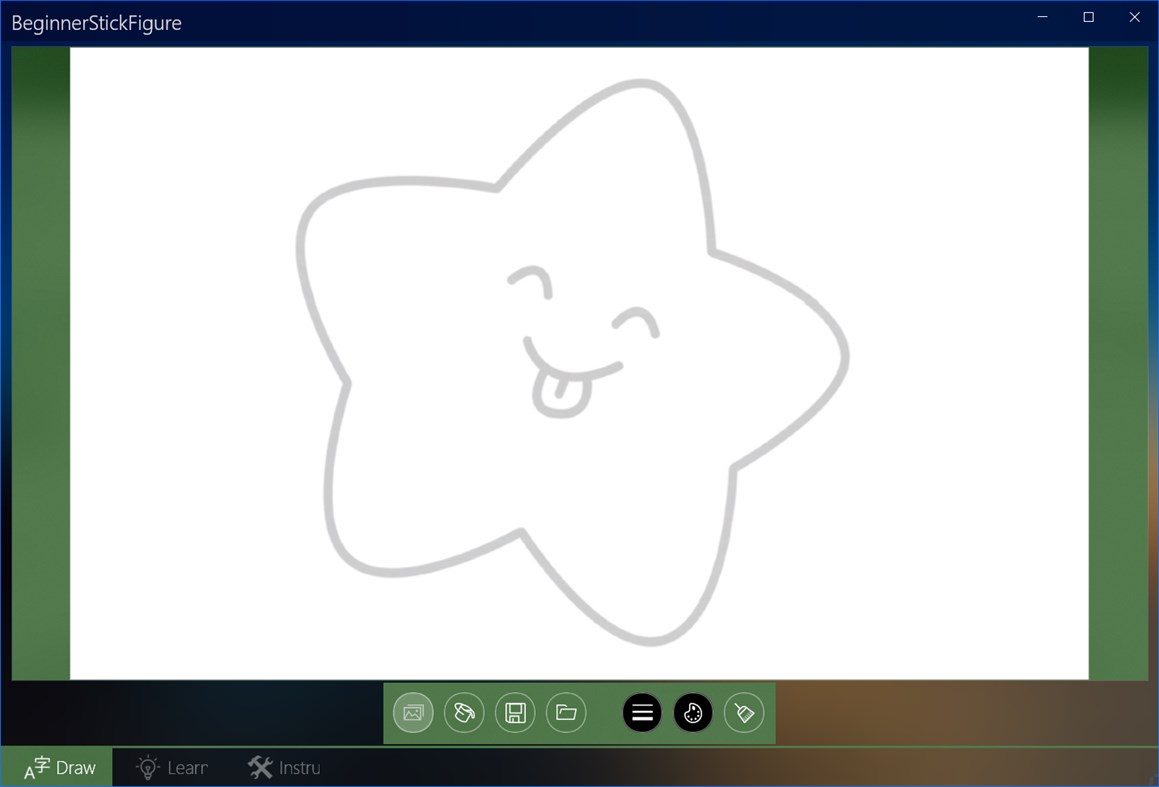Click the tools icon on the Instructions tab

[x=258, y=767]
